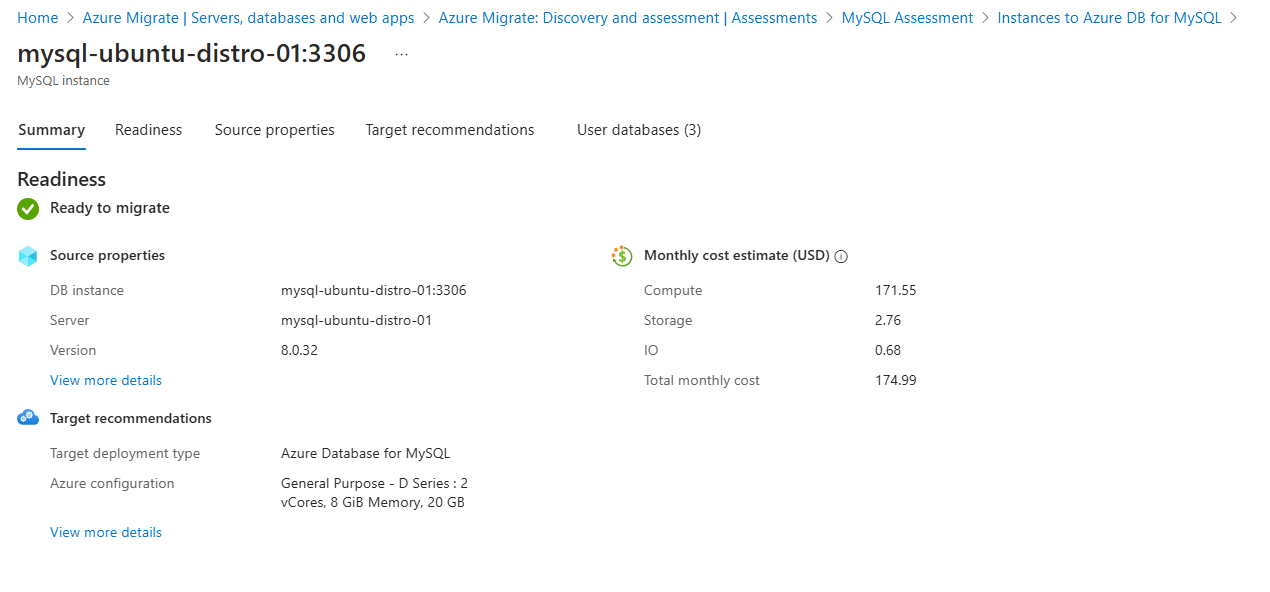Click the Monthly cost estimate dollar icon

621,255
